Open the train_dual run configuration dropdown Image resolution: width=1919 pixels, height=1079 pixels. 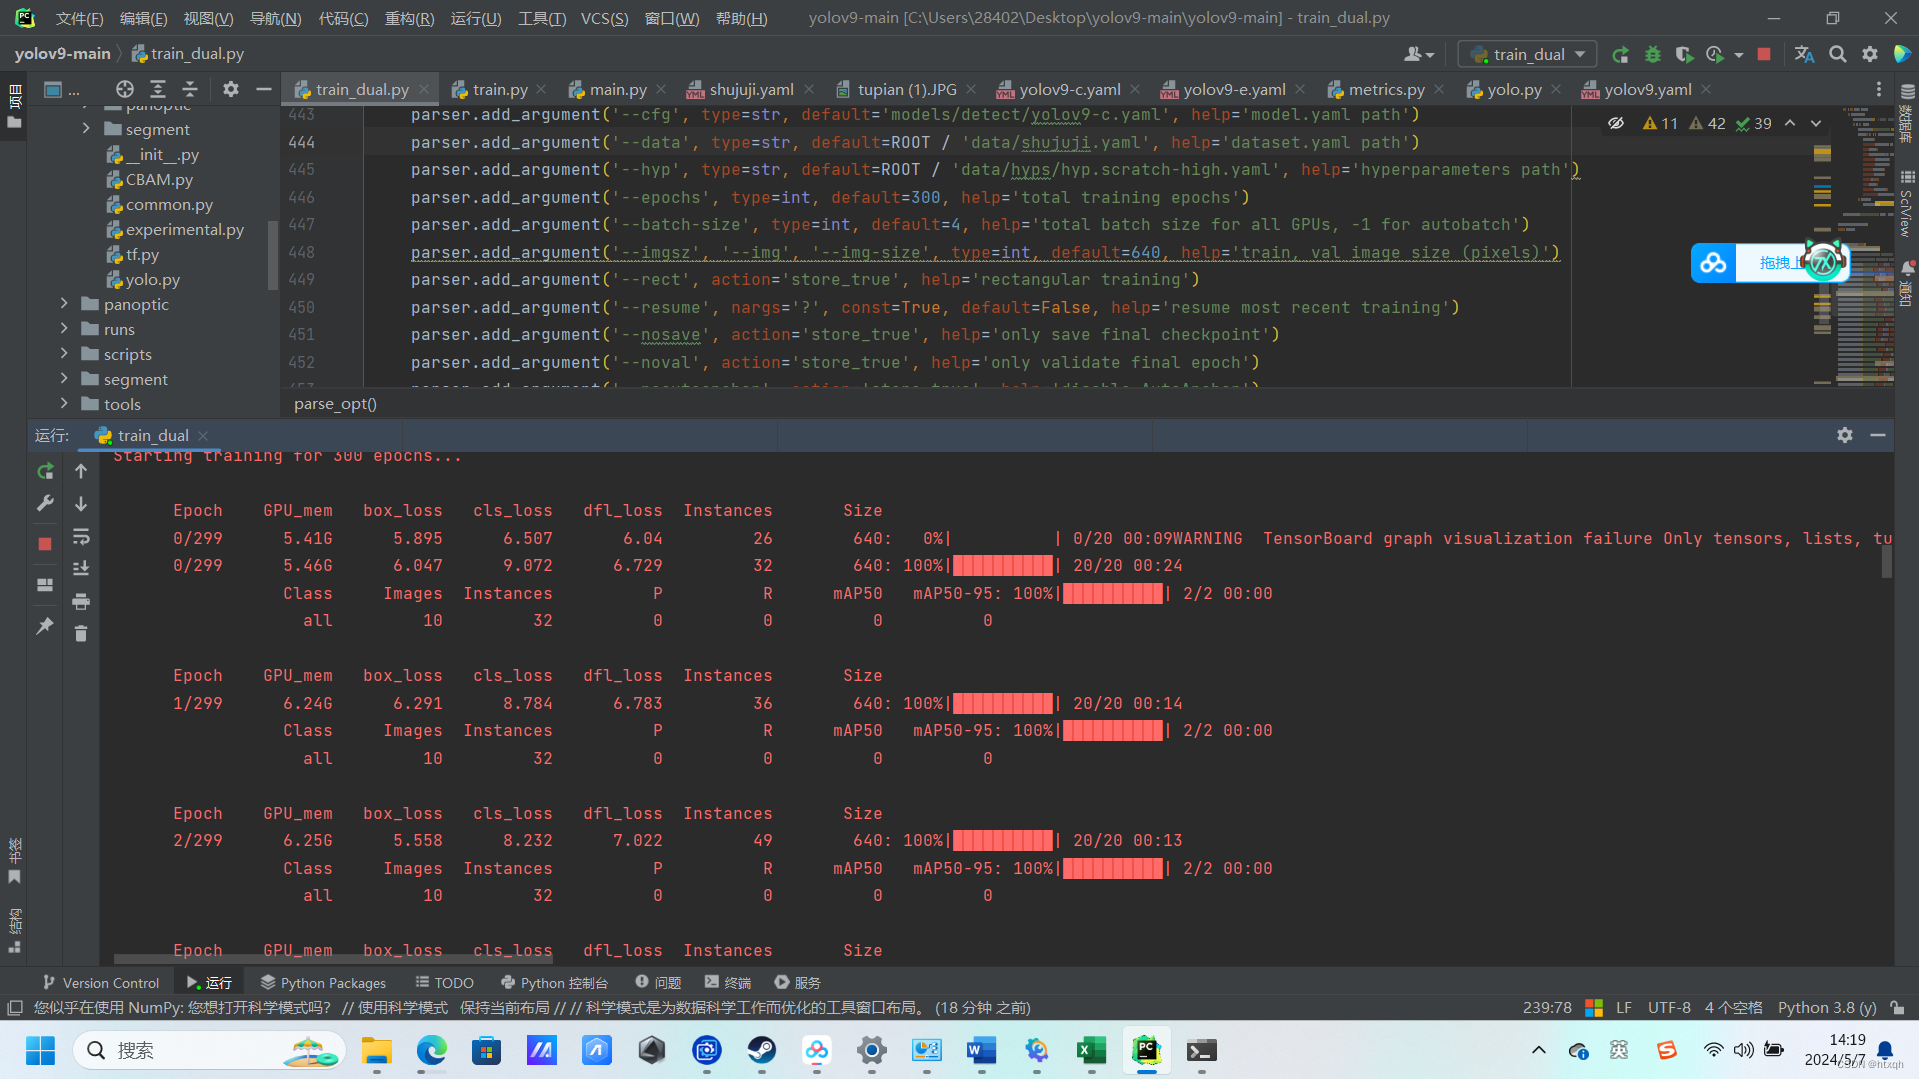[x=1527, y=54]
